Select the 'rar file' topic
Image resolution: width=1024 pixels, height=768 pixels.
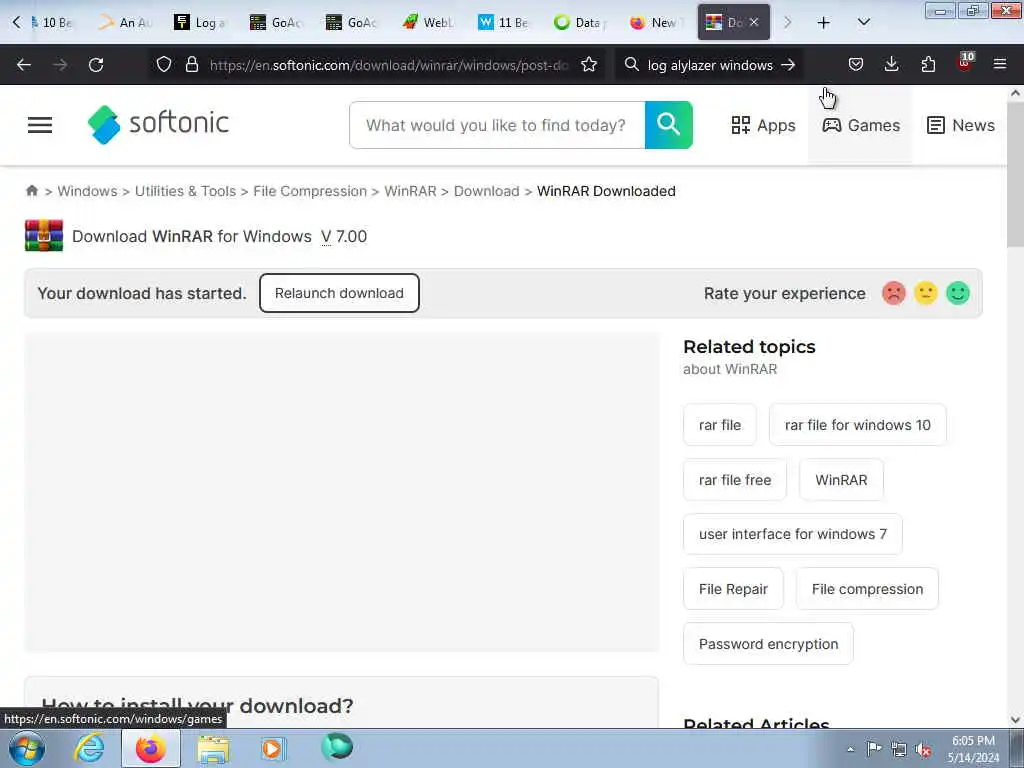click(x=720, y=425)
